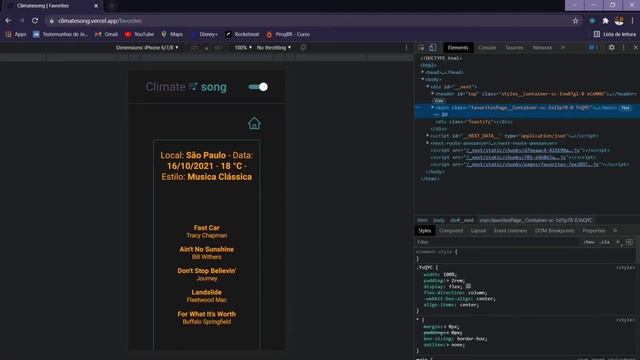
Task: Click the Climate song logo
Action: click(x=186, y=87)
